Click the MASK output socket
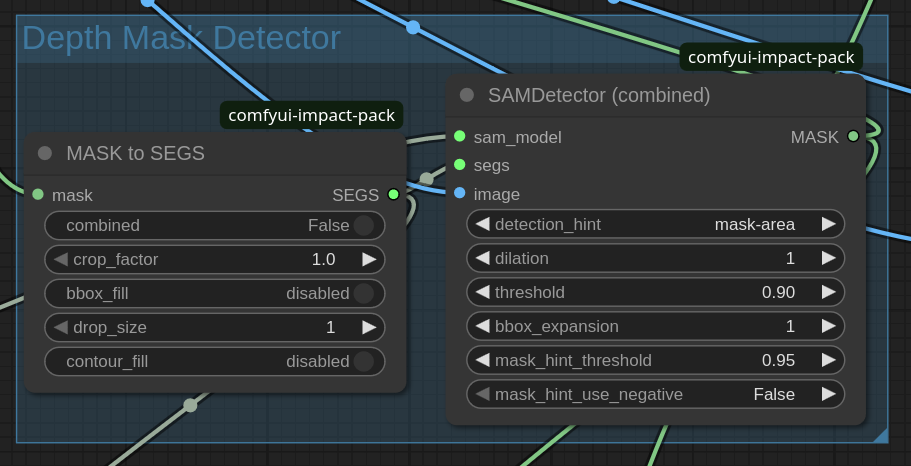 pyautogui.click(x=853, y=137)
